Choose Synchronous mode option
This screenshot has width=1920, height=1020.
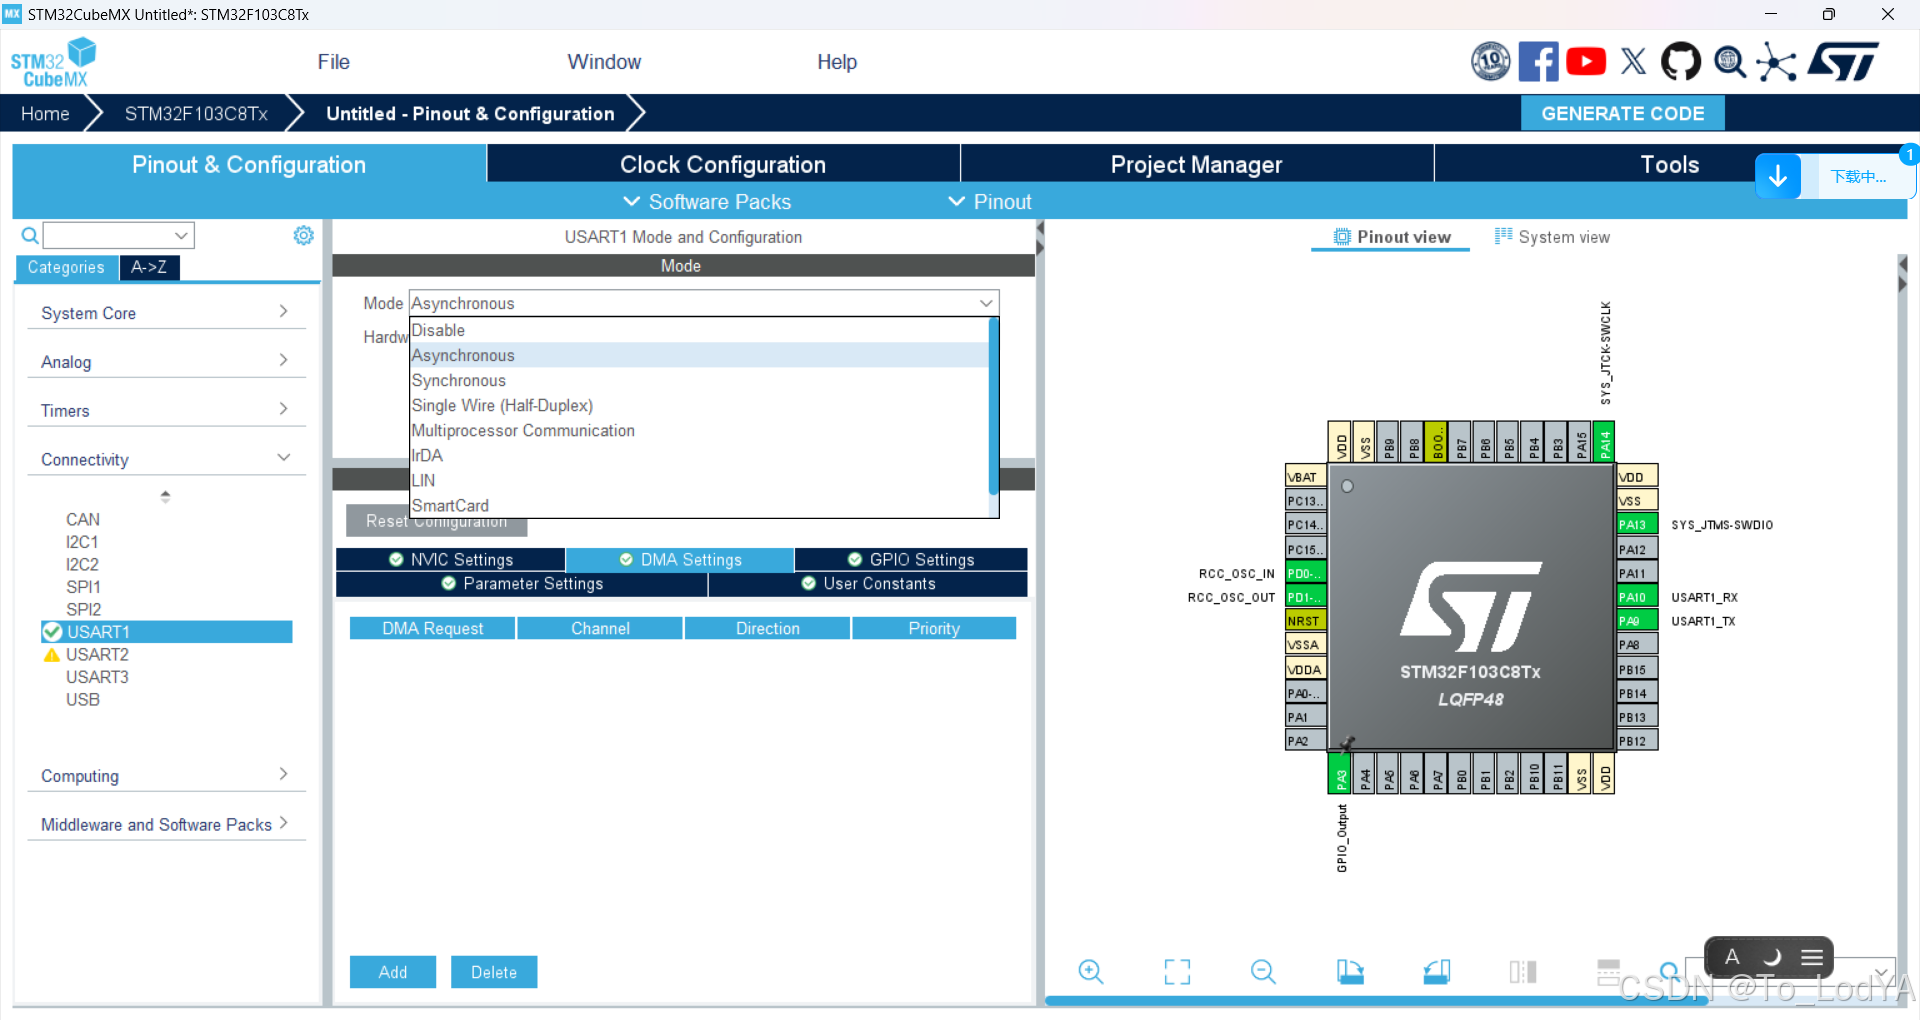click(699, 381)
